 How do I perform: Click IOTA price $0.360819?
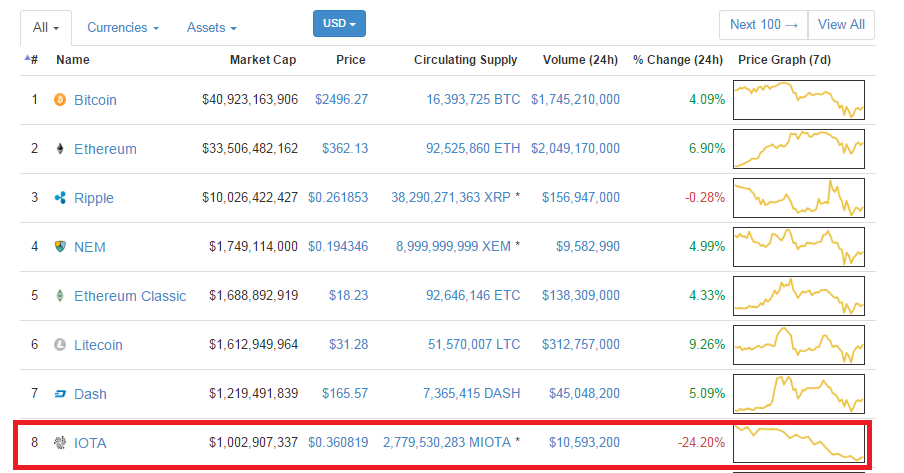(338, 442)
